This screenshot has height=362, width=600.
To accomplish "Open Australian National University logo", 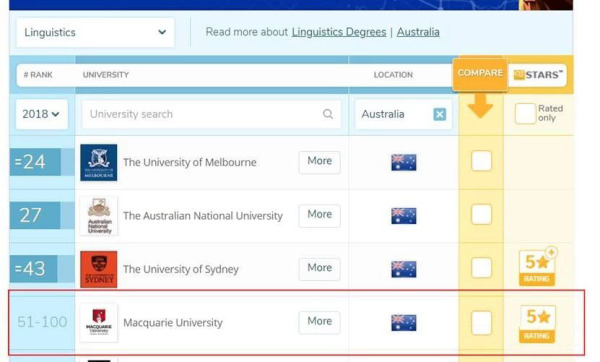I will pos(99,216).
